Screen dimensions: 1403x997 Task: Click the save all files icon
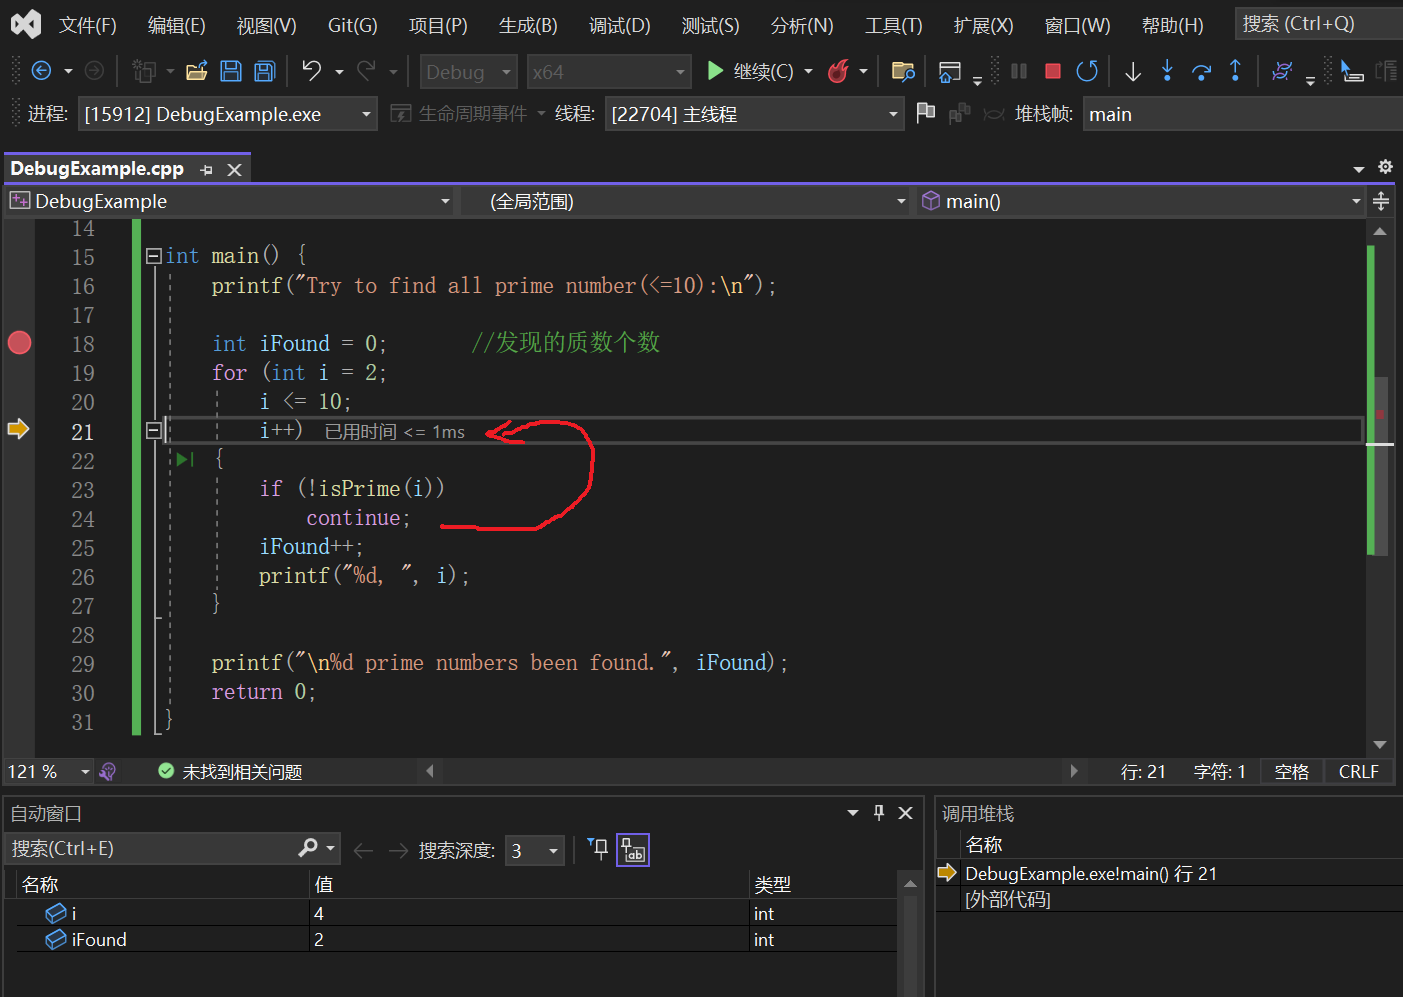264,71
